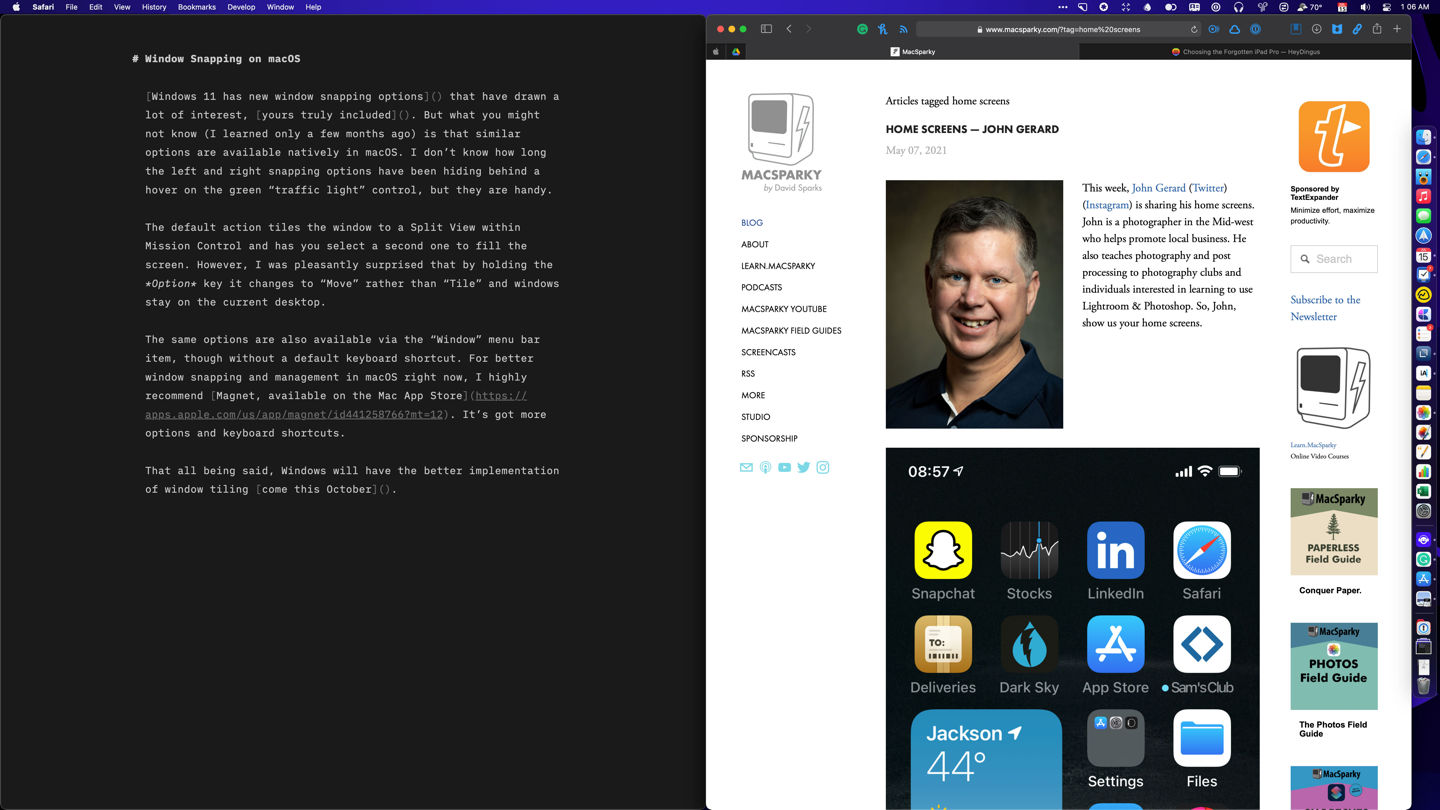
Task: Follow the Twitter link in article text
Action: pyautogui.click(x=1208, y=188)
